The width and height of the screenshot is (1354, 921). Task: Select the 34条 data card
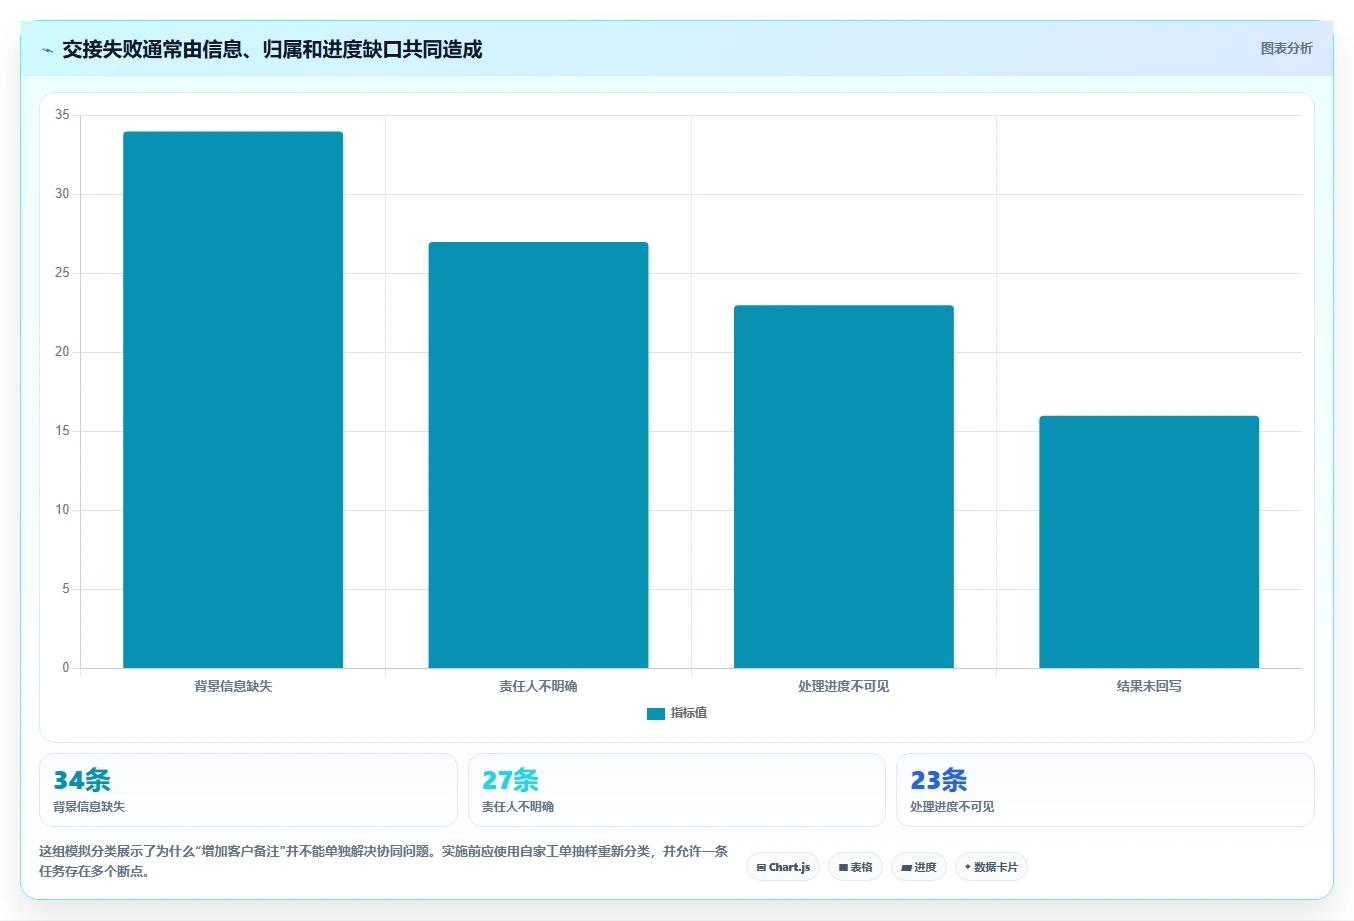pos(248,790)
